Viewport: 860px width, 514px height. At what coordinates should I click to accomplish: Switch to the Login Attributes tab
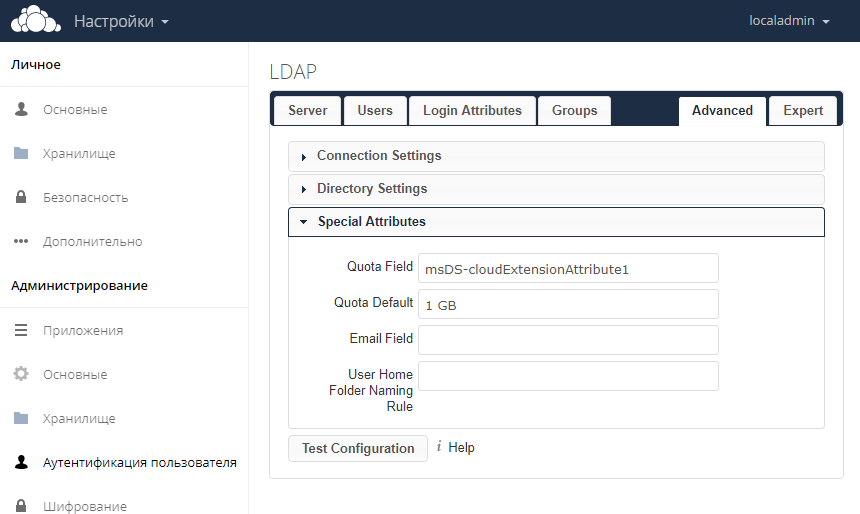(x=472, y=111)
